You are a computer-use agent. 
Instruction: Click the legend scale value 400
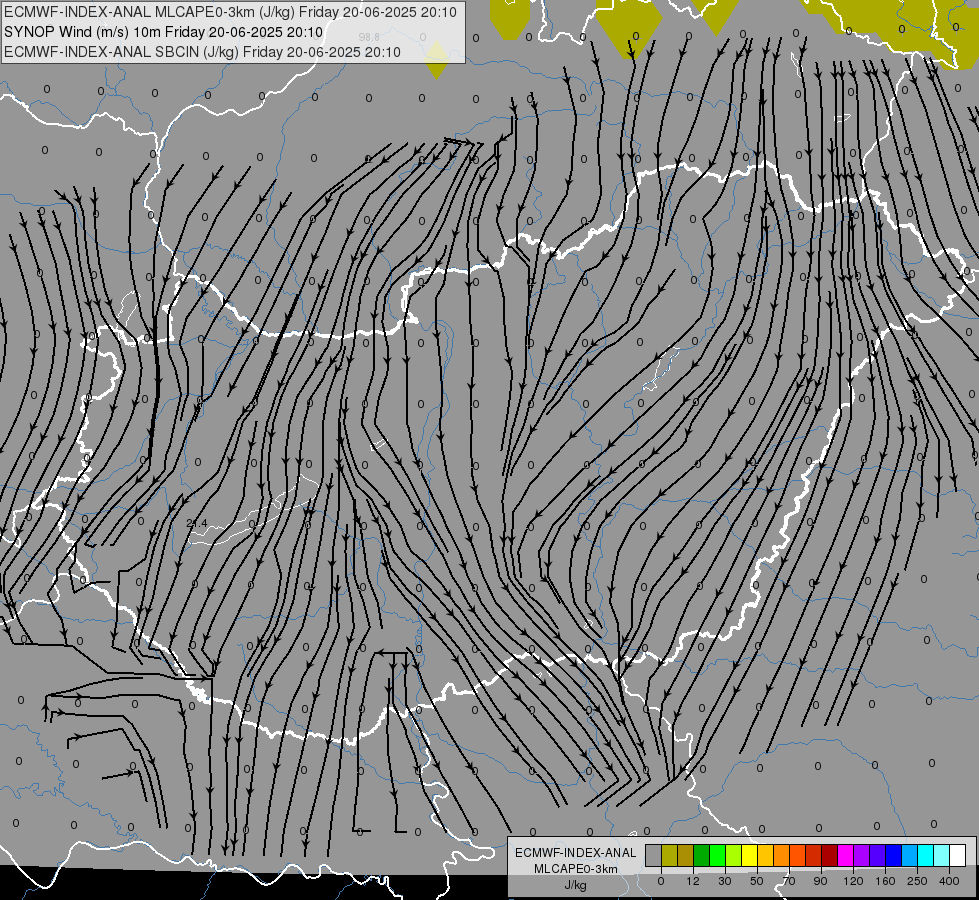(x=949, y=881)
